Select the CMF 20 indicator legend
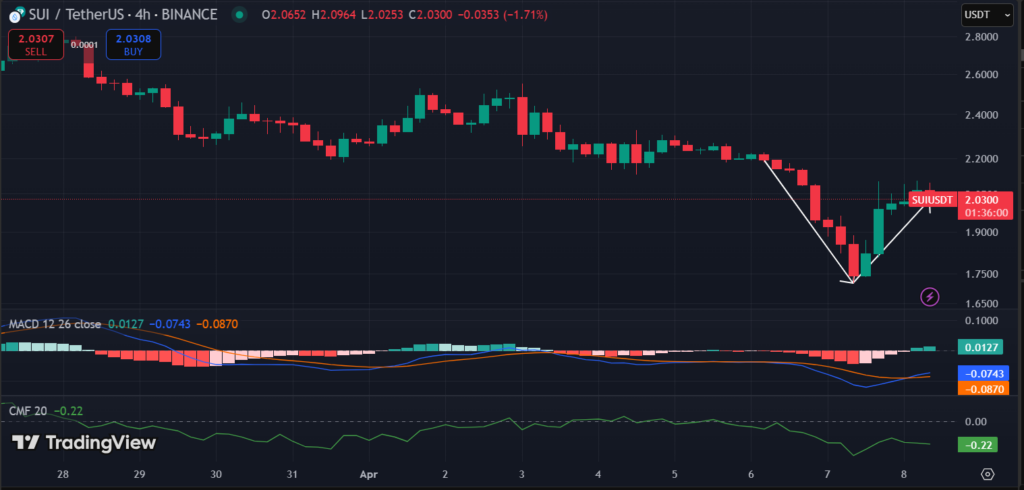 coord(28,410)
